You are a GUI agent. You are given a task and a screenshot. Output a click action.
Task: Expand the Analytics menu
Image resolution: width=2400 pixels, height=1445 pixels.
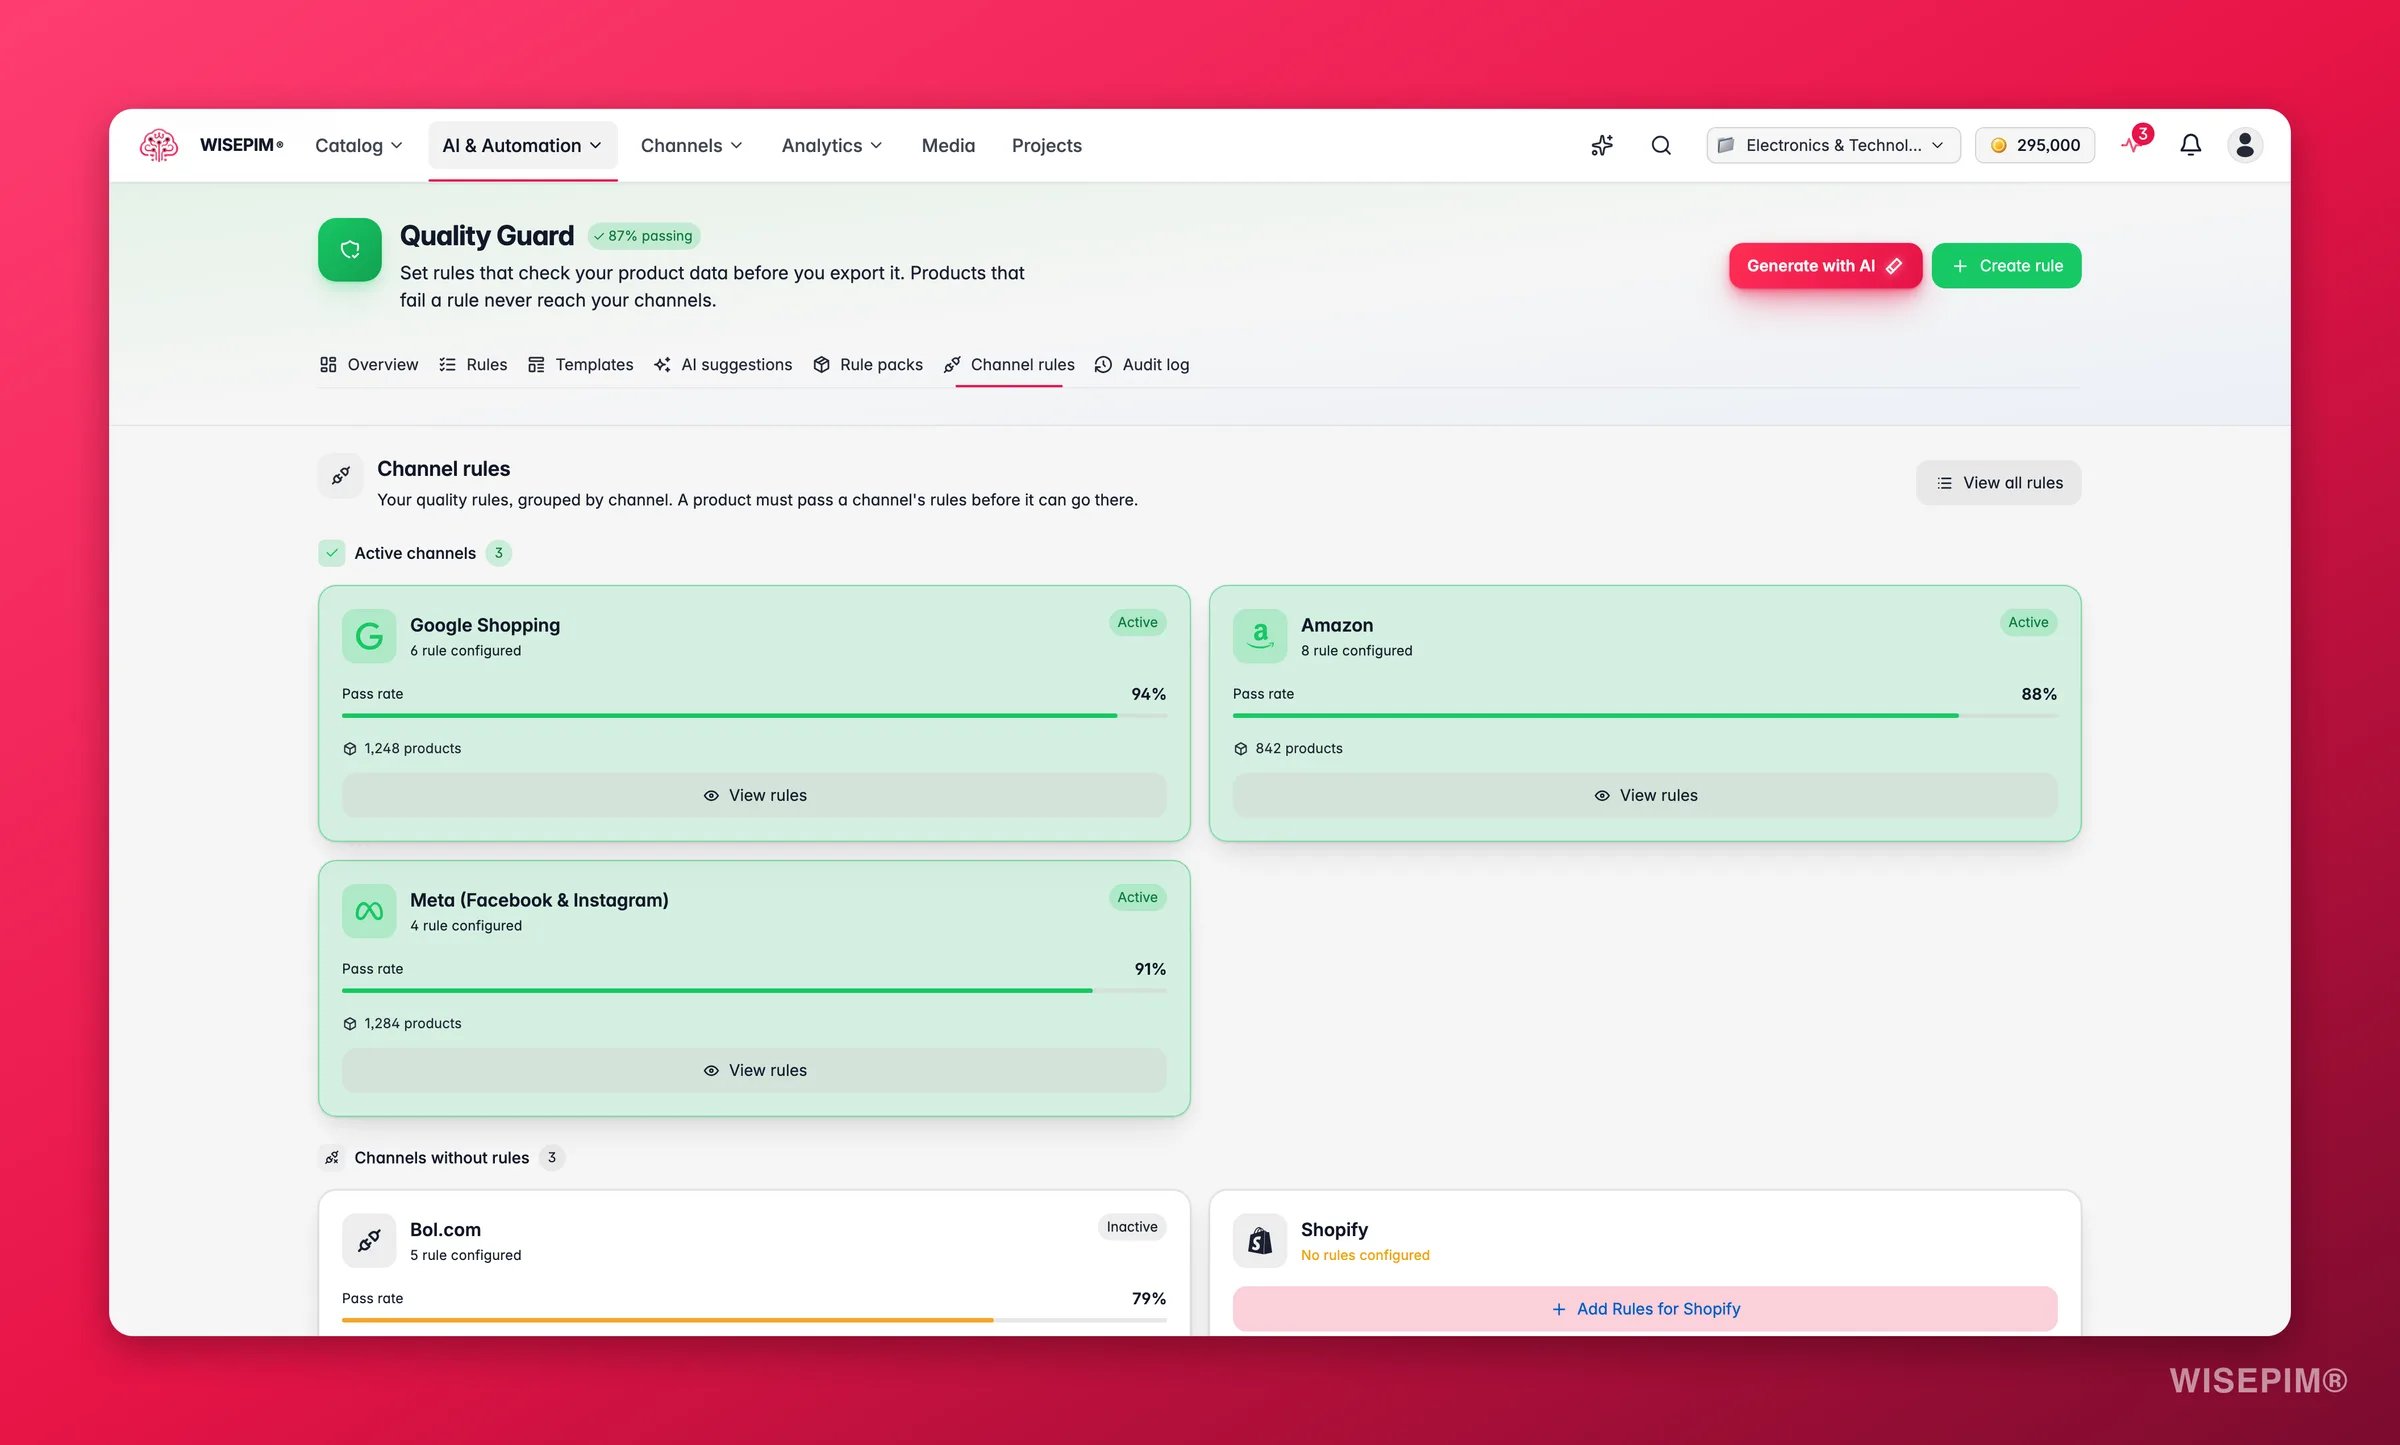pyautogui.click(x=832, y=146)
